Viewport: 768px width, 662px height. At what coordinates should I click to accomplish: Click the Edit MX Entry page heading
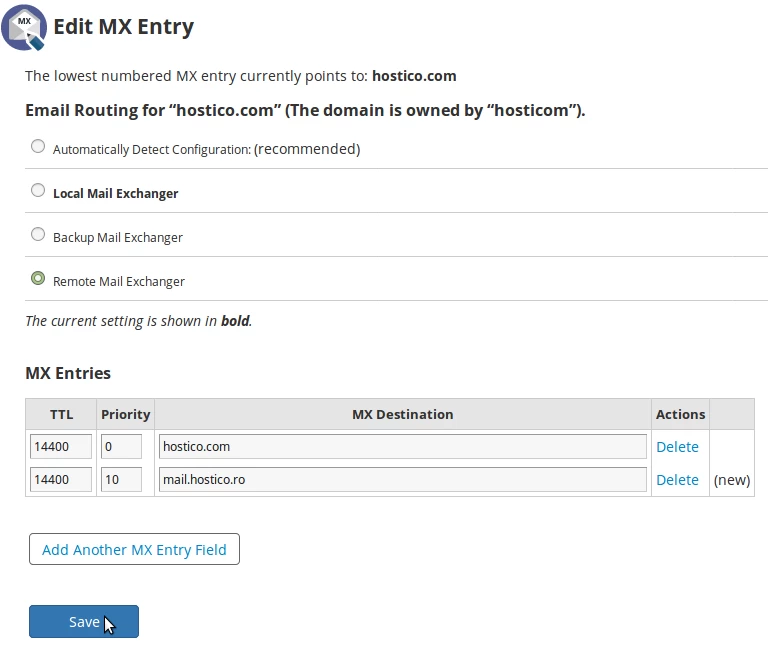(123, 27)
